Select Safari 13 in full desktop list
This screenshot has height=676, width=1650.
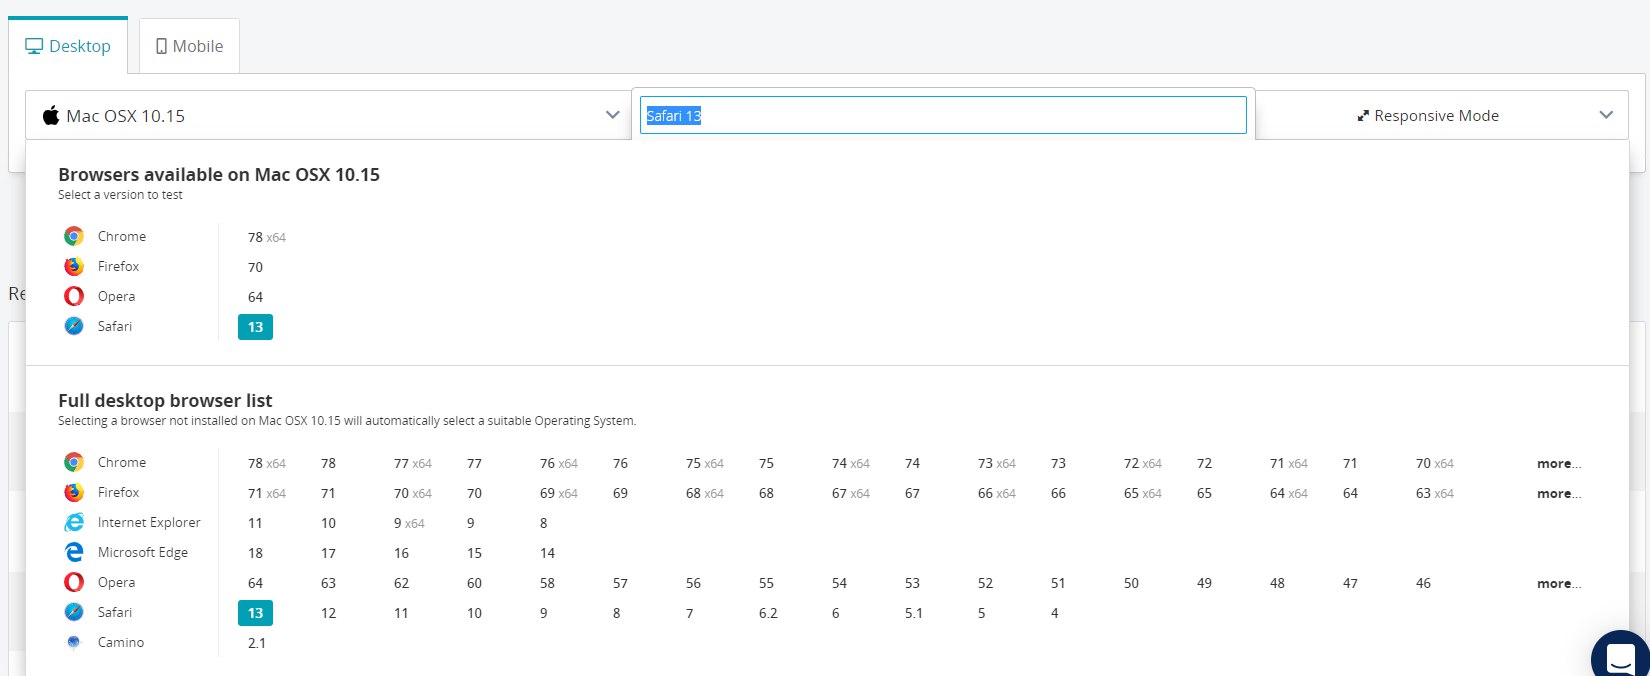pyautogui.click(x=255, y=613)
